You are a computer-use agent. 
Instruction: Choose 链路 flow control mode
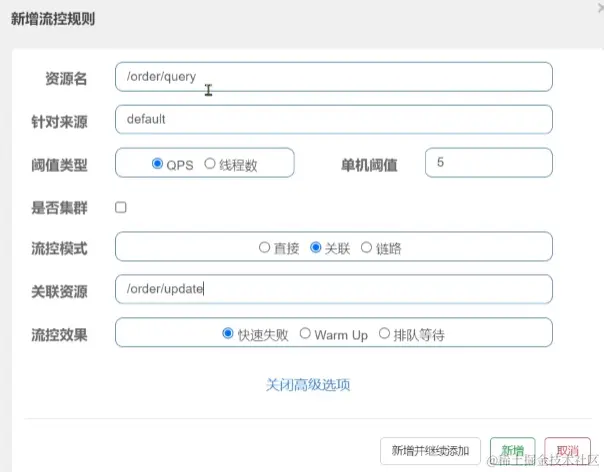tap(366, 247)
